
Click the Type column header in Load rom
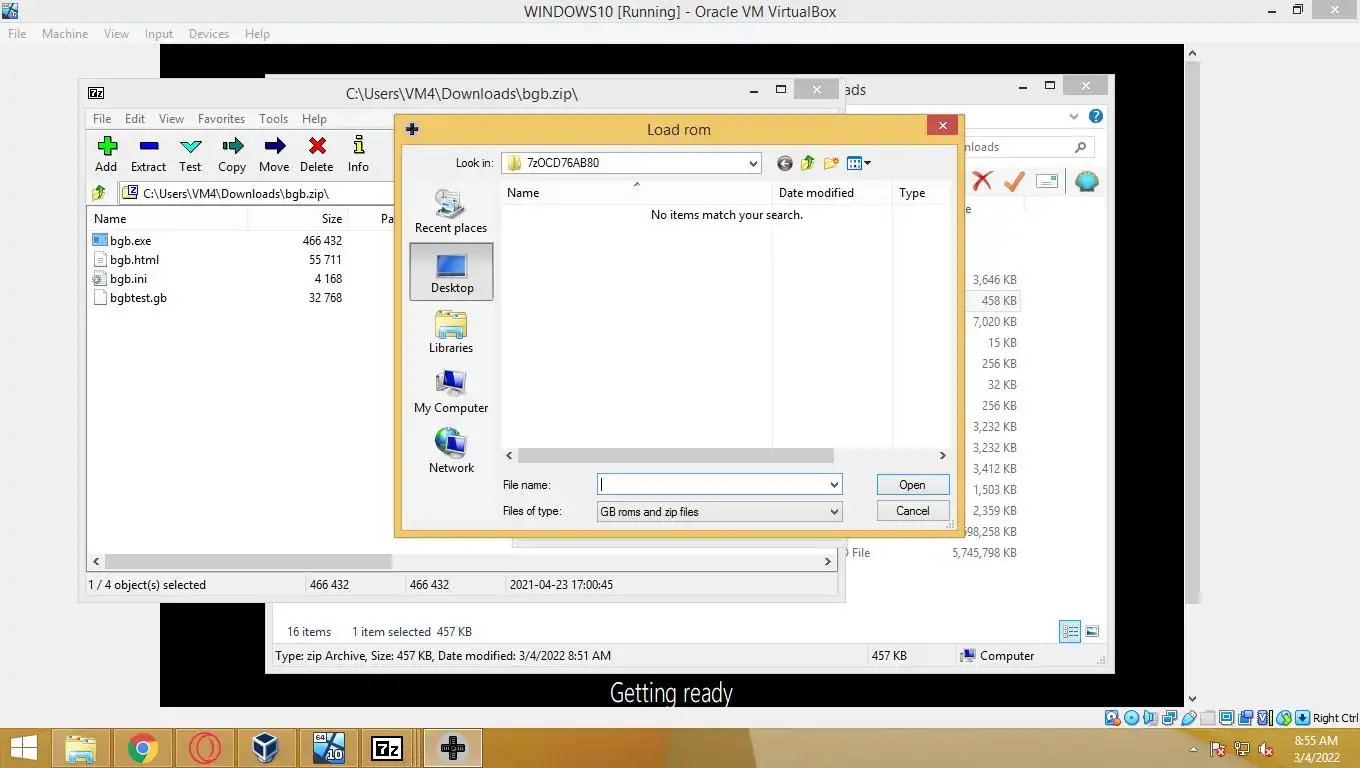point(921,193)
